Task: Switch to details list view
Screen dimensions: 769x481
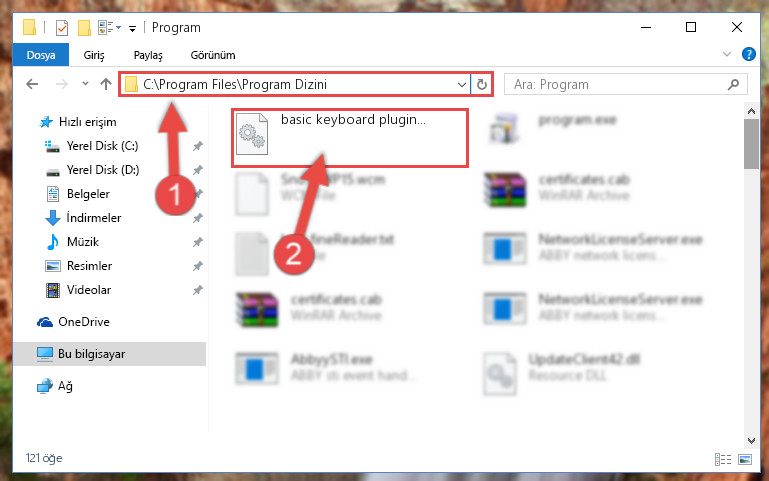Action: 723,459
